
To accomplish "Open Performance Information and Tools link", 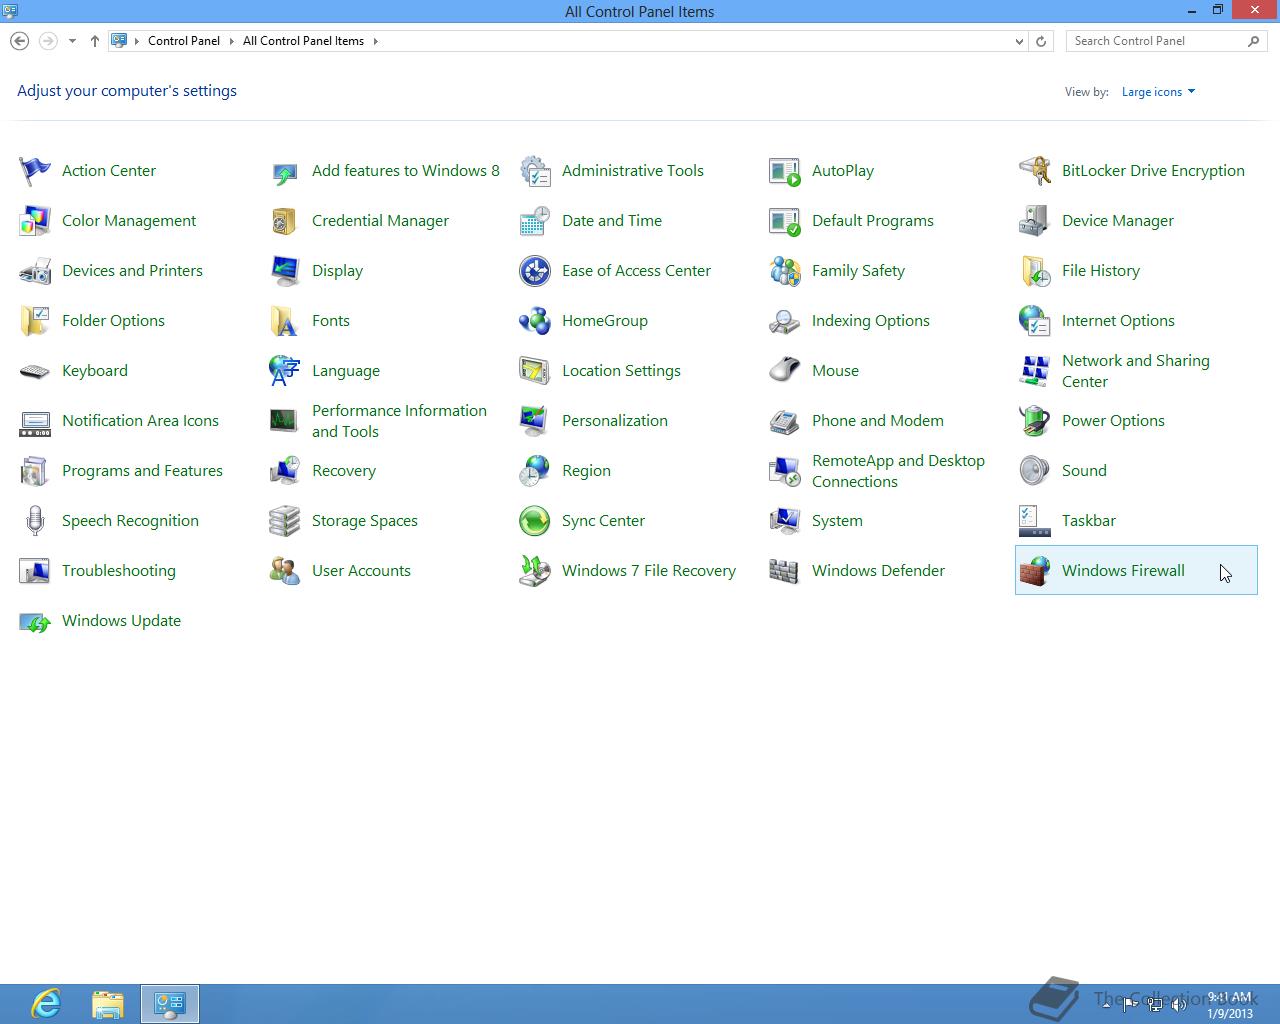I will [399, 421].
